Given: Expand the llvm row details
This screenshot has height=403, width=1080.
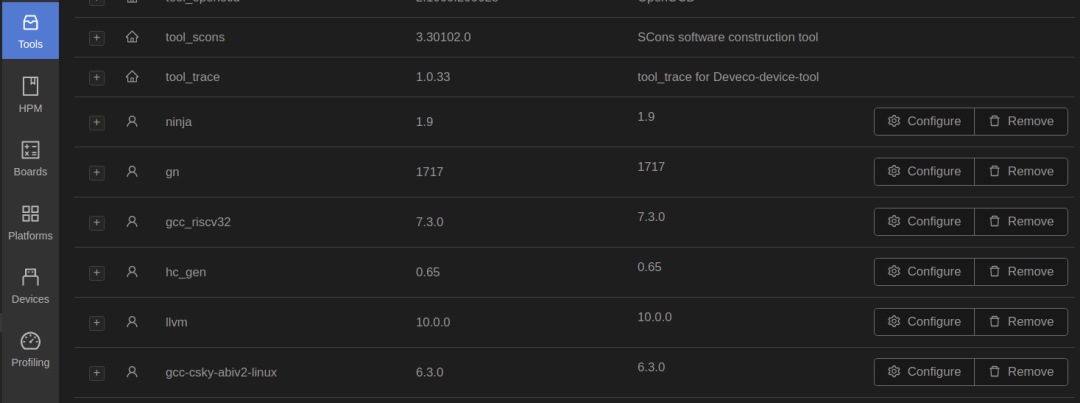Looking at the screenshot, I should [x=97, y=323].
